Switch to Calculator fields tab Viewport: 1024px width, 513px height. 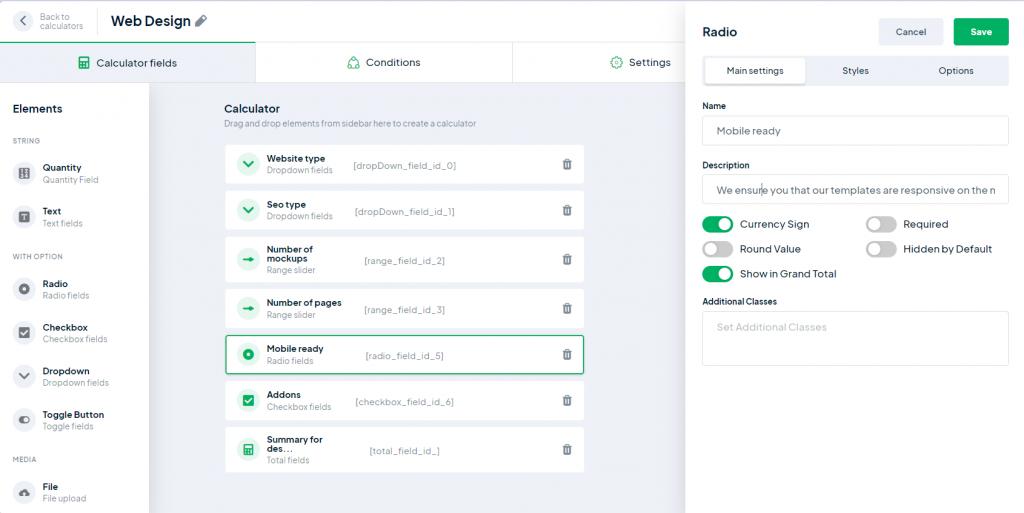127,63
